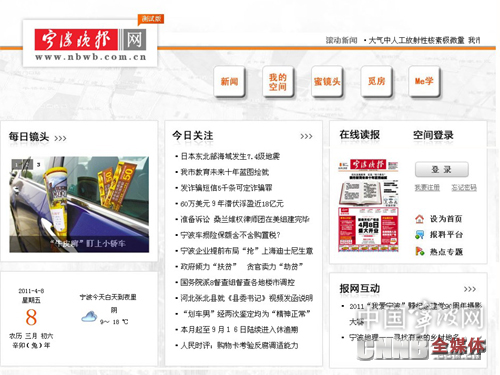
Task: Open headline 日本东北部海域发生7.4级地震
Action: (x=230, y=156)
